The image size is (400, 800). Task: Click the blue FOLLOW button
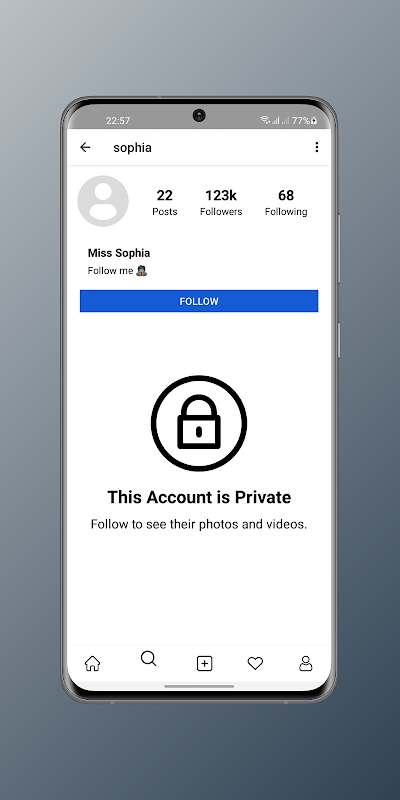199,301
